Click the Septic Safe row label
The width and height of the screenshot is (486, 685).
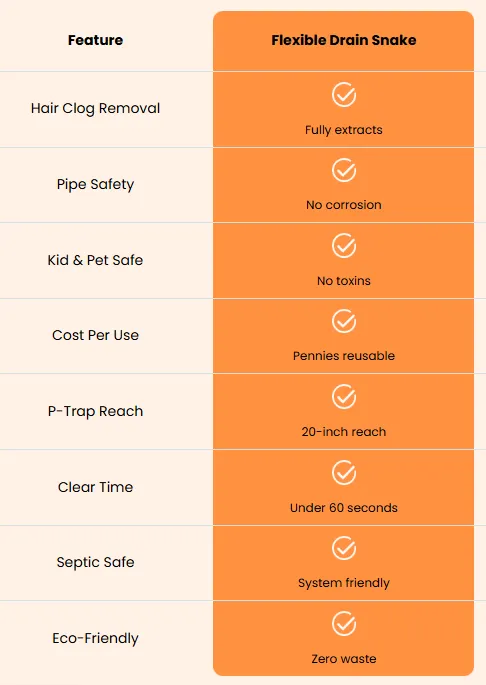(x=95, y=562)
